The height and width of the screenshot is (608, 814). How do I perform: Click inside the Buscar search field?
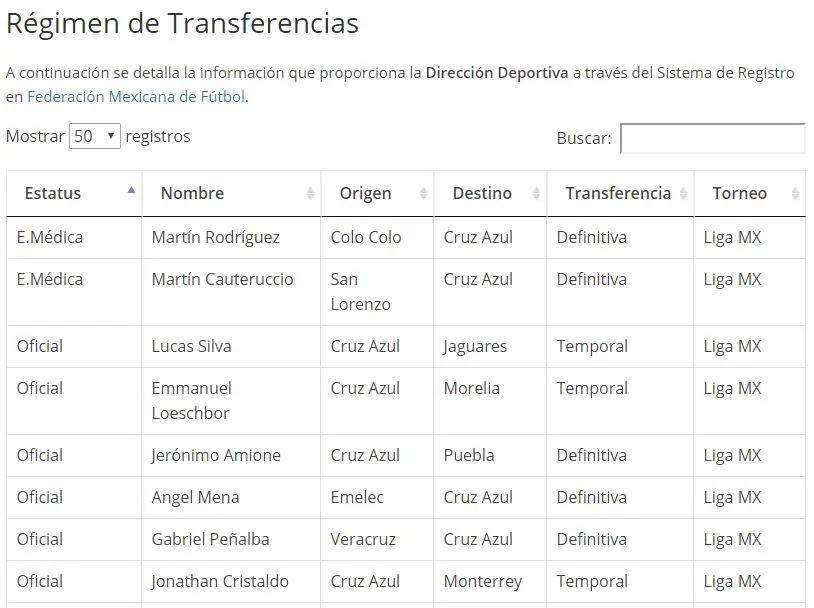[x=712, y=137]
